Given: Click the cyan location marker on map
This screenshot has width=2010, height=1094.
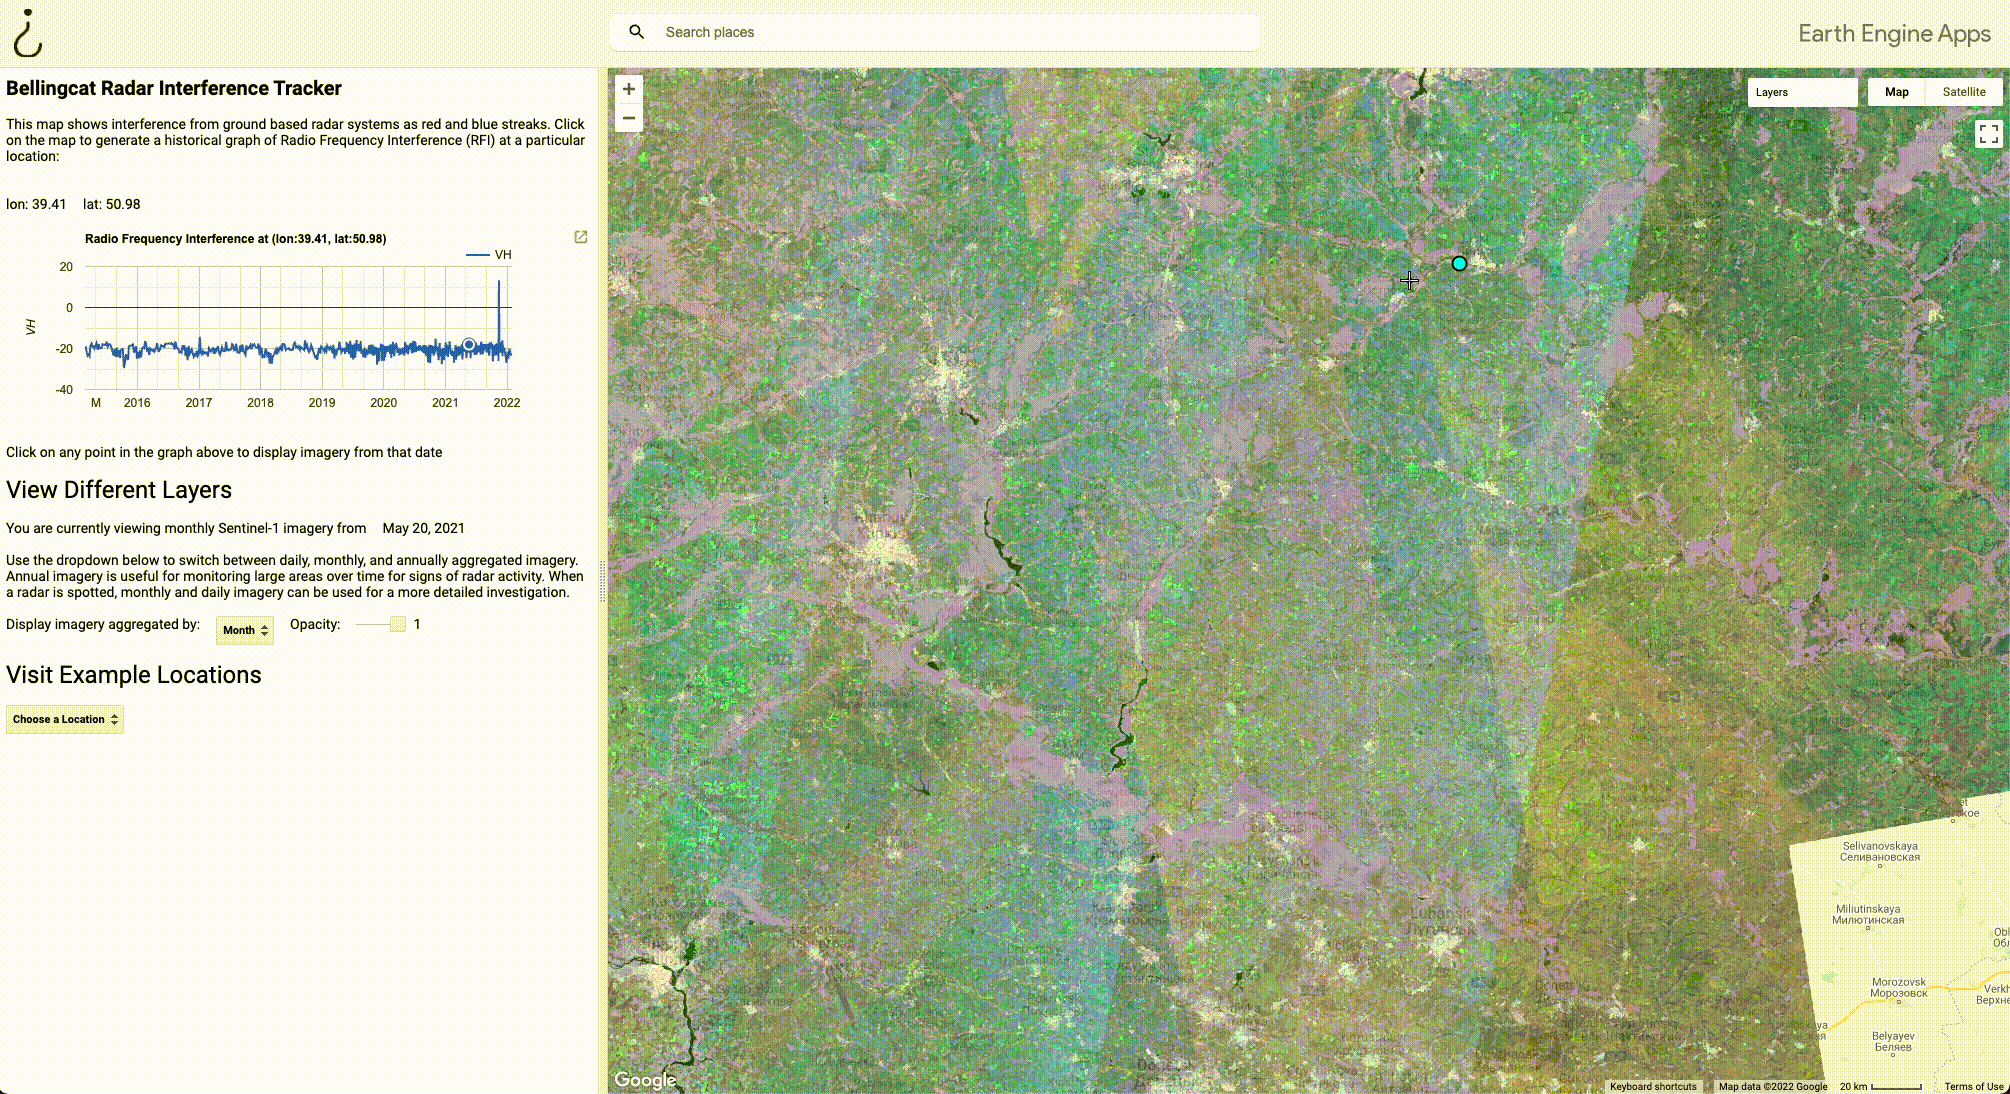Looking at the screenshot, I should pos(1459,264).
